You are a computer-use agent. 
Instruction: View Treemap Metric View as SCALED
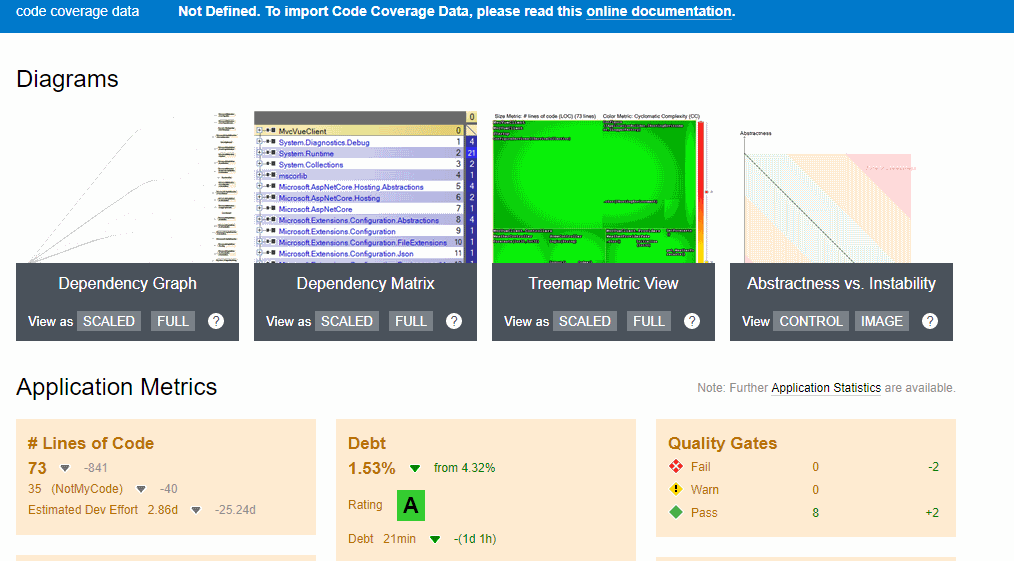(584, 321)
